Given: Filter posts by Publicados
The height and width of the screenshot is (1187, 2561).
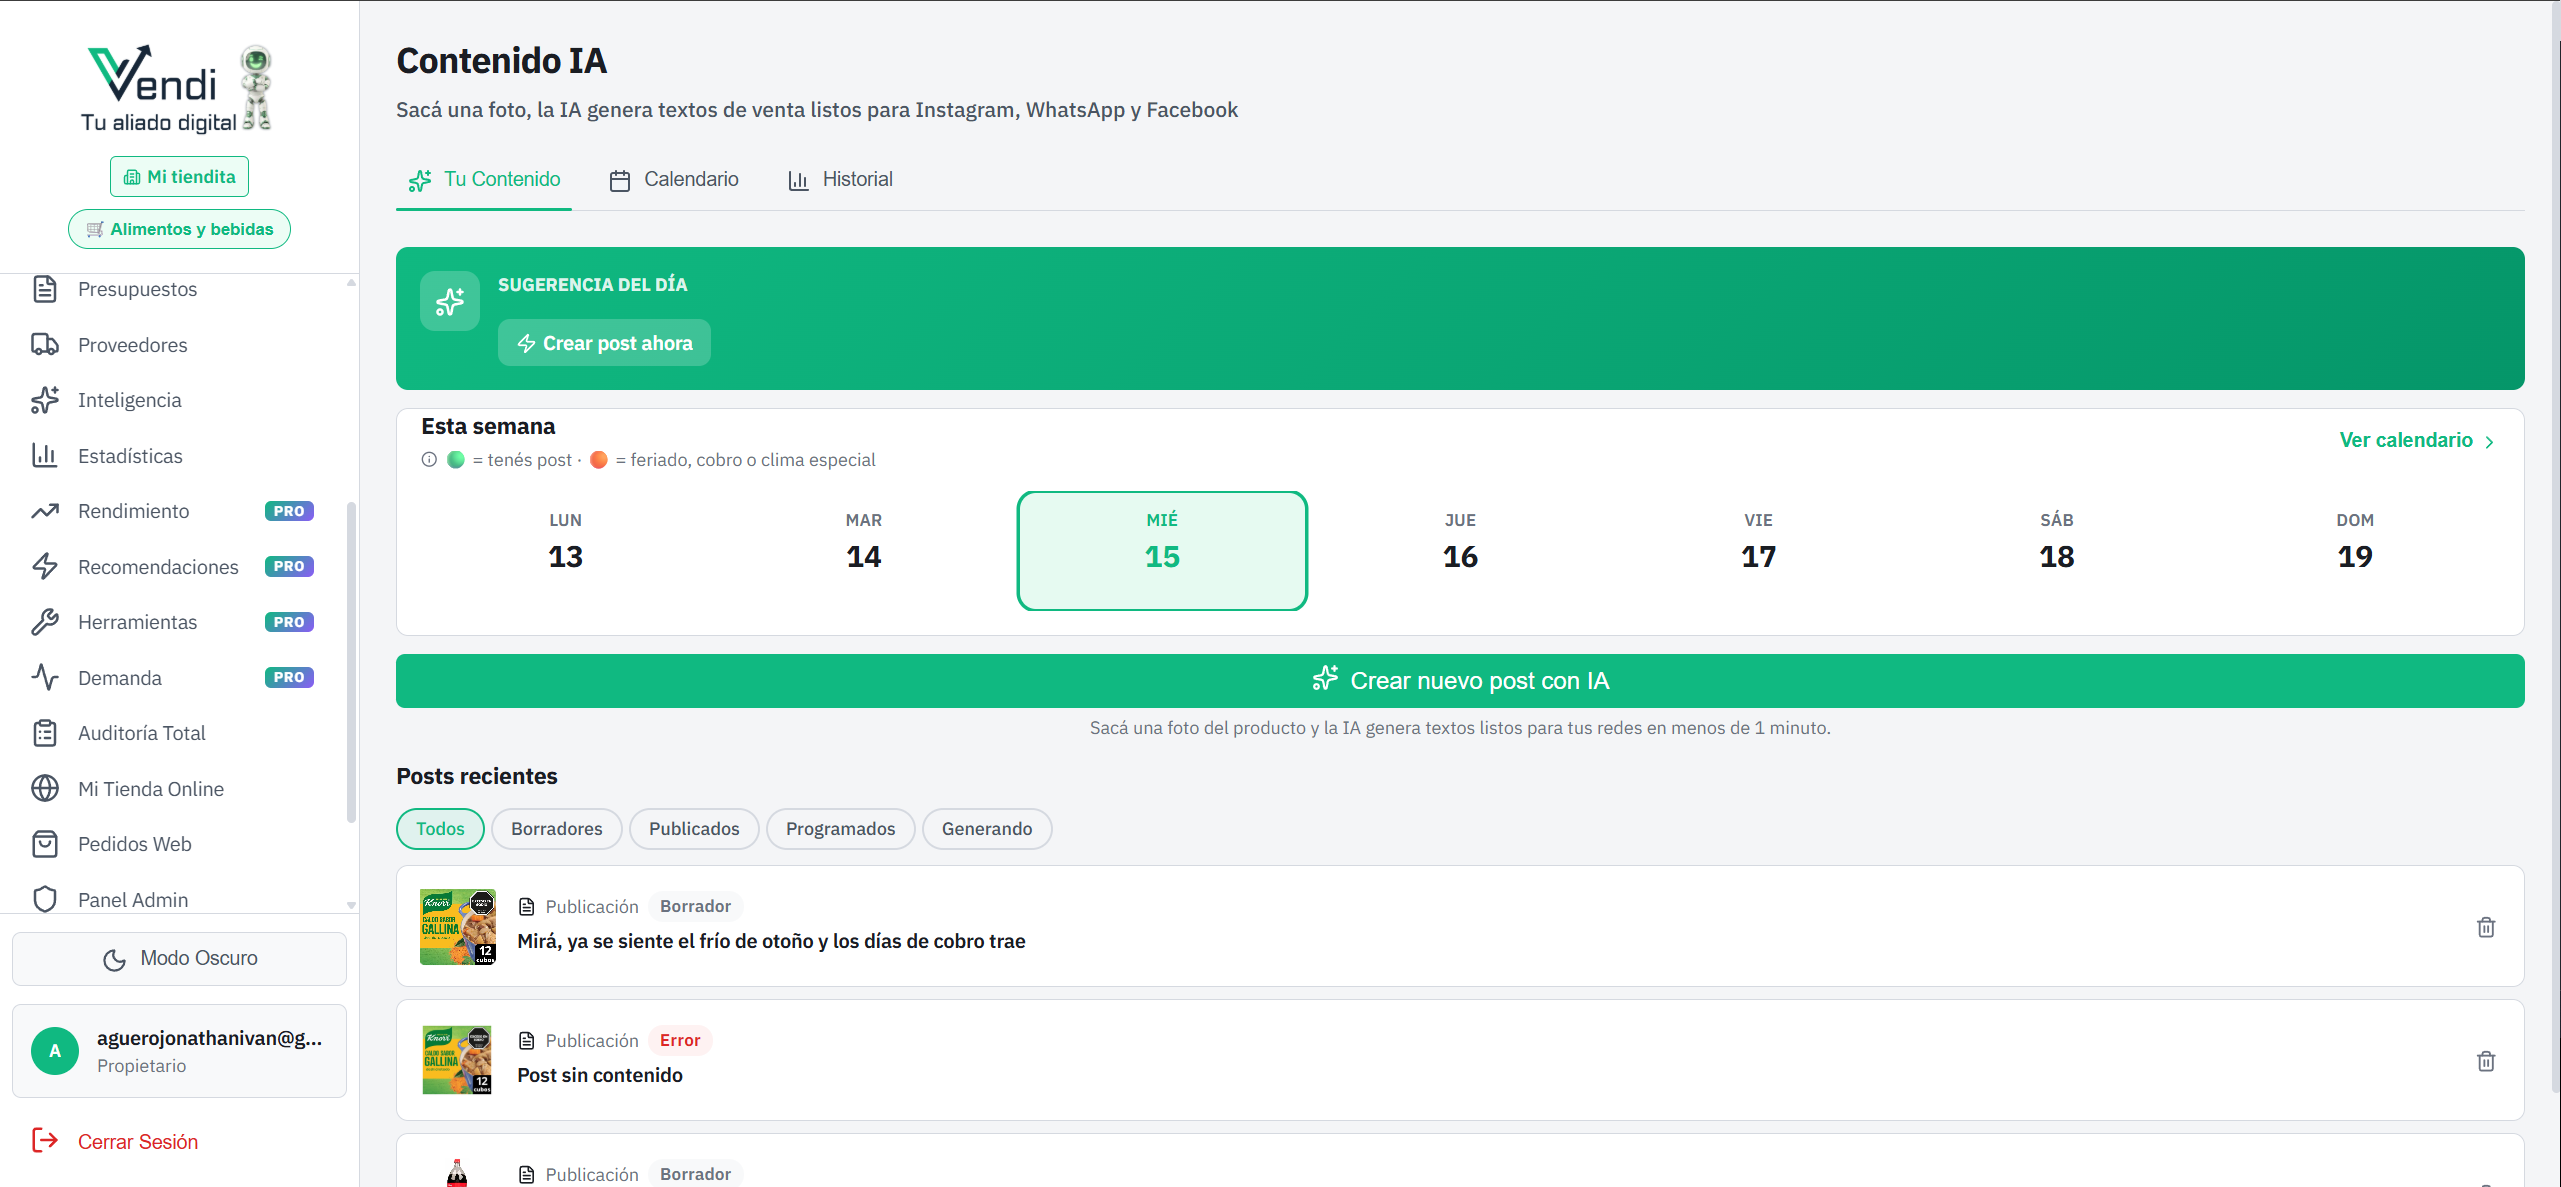Looking at the screenshot, I should pyautogui.click(x=694, y=828).
